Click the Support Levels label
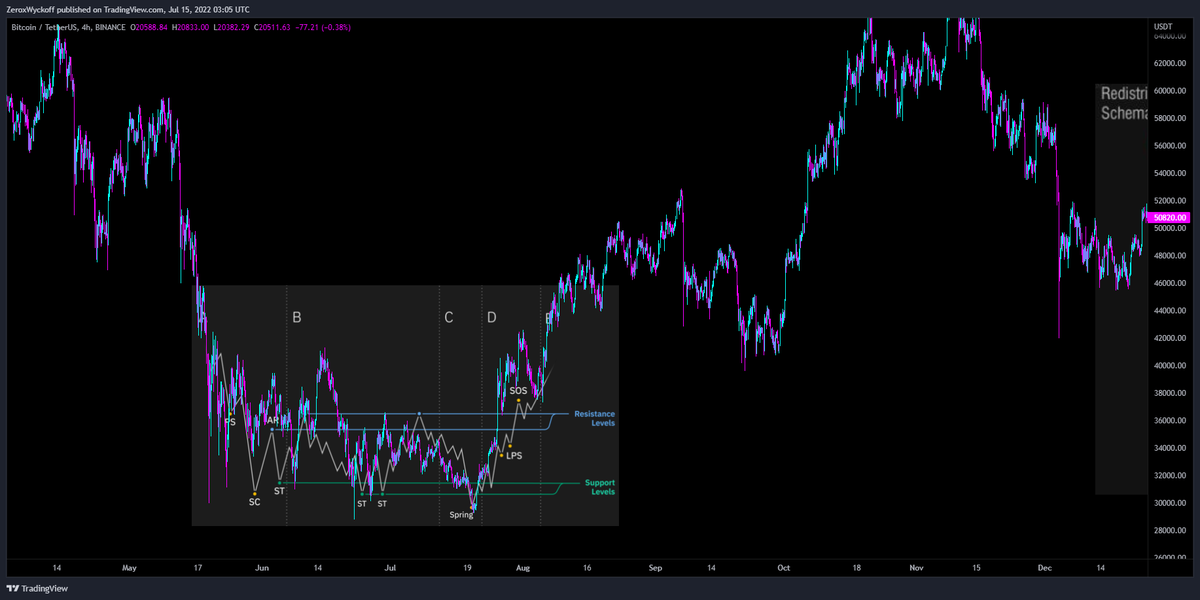This screenshot has height=600, width=1200. point(600,487)
